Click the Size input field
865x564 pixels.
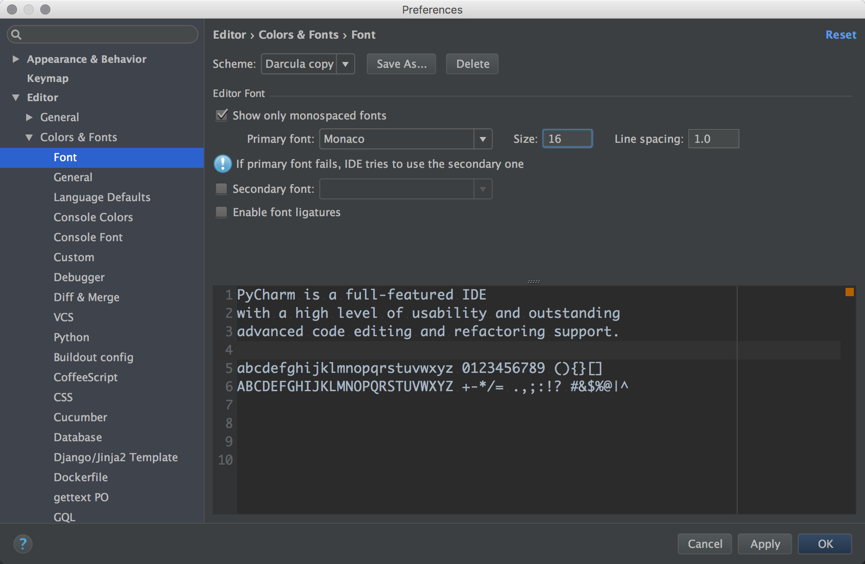tap(567, 139)
